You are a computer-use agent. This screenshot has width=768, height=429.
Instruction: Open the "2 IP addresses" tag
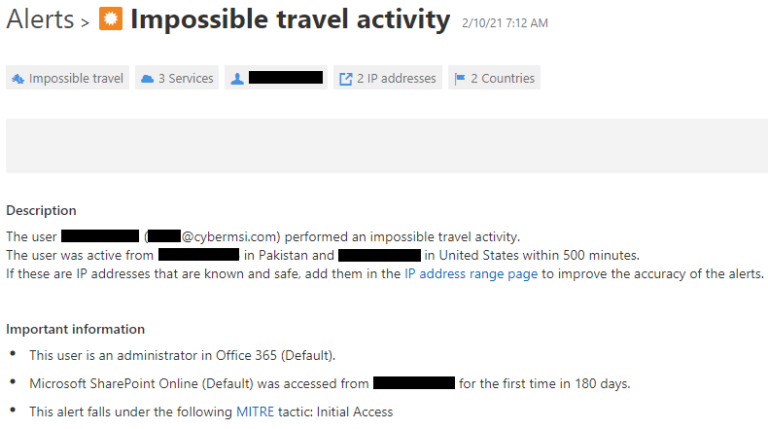[x=396, y=79]
